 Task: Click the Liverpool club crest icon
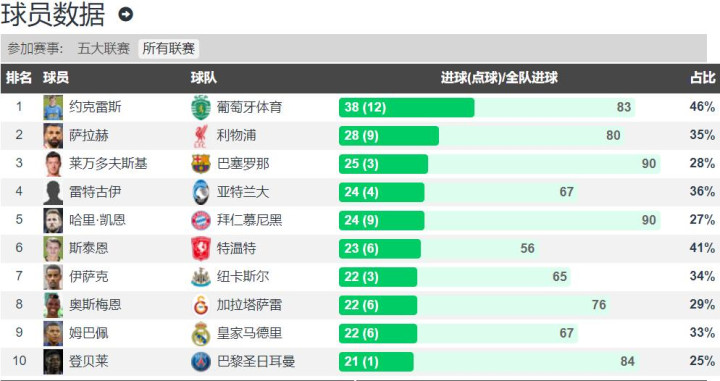tap(201, 135)
